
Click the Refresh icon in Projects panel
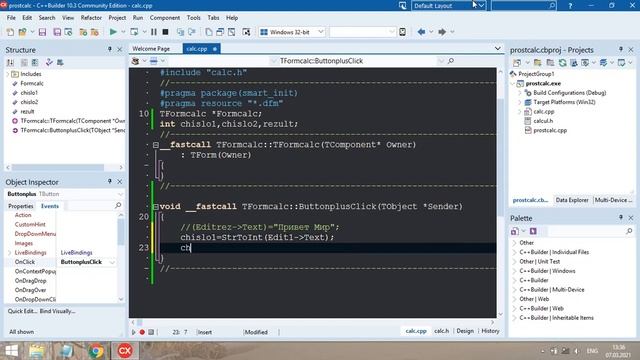pos(562,62)
